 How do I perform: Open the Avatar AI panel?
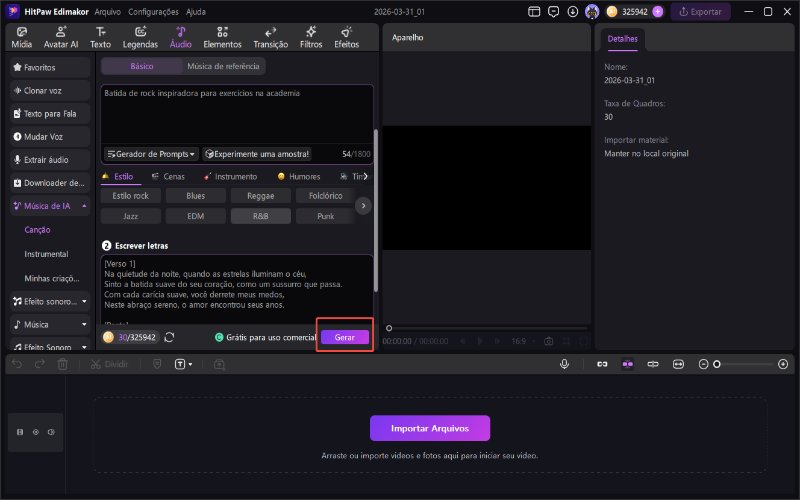pyautogui.click(x=62, y=38)
